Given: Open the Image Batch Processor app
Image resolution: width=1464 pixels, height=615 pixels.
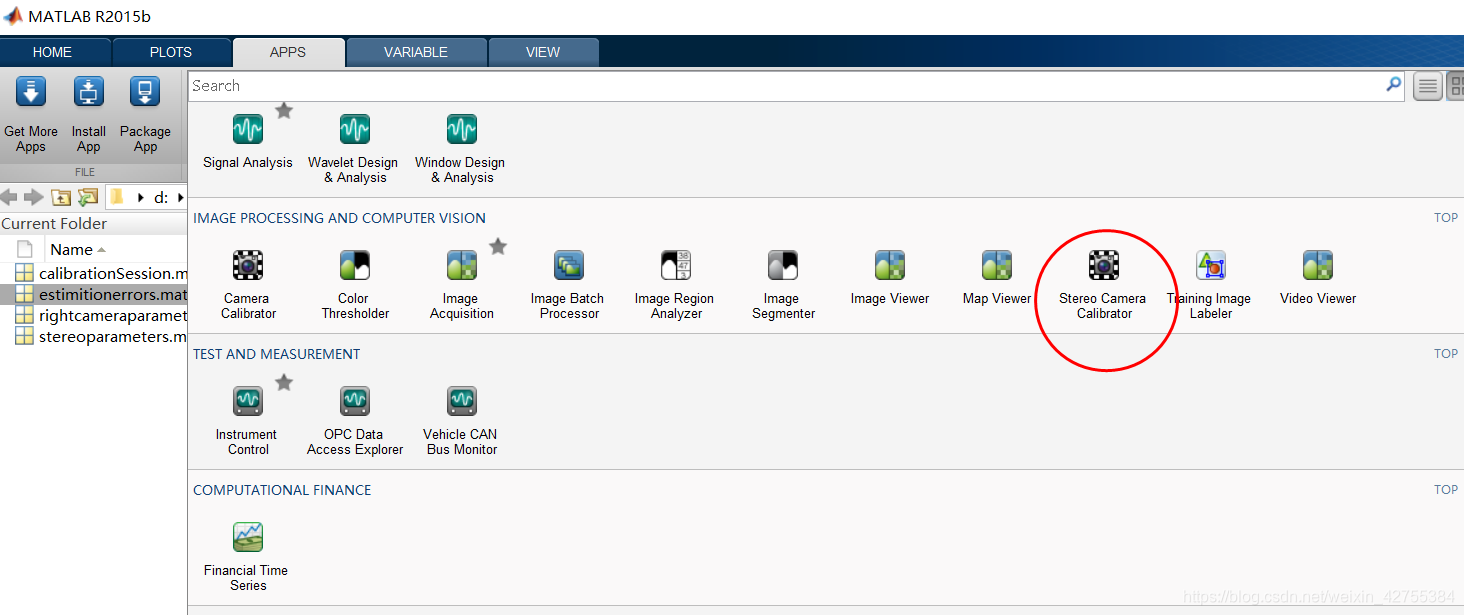Looking at the screenshot, I should click(568, 283).
